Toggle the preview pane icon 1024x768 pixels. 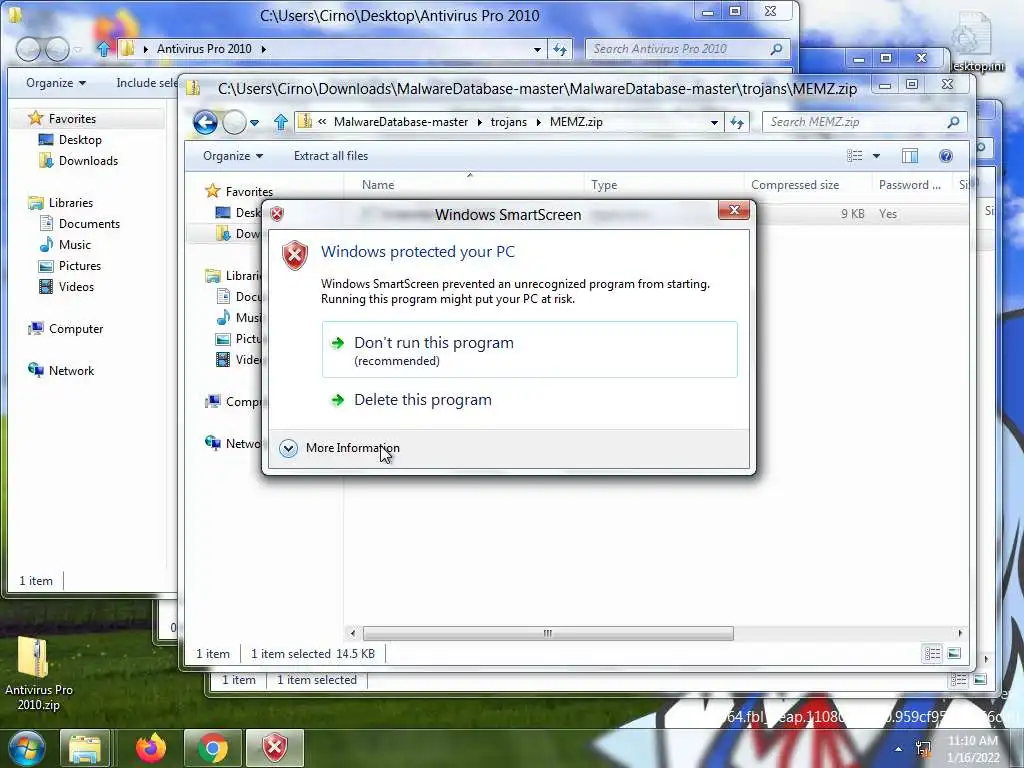910,156
